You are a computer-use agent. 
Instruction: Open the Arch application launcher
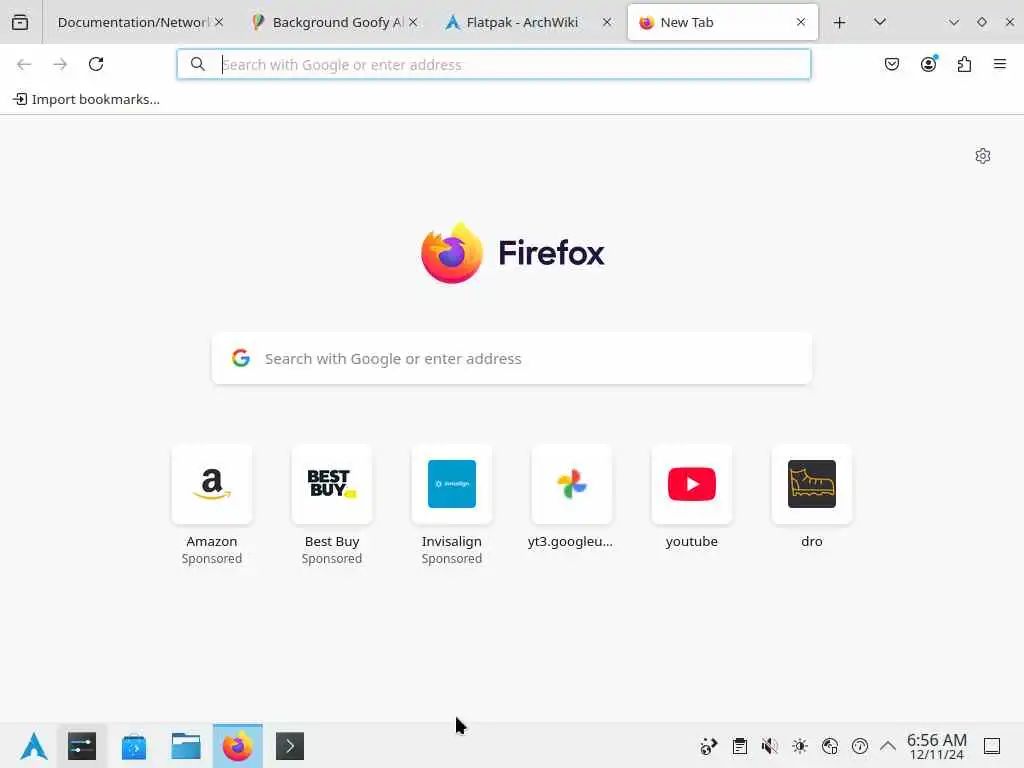pyautogui.click(x=34, y=746)
